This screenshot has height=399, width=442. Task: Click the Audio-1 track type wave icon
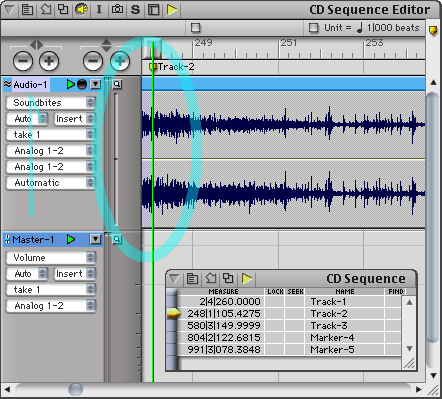(x=7, y=84)
